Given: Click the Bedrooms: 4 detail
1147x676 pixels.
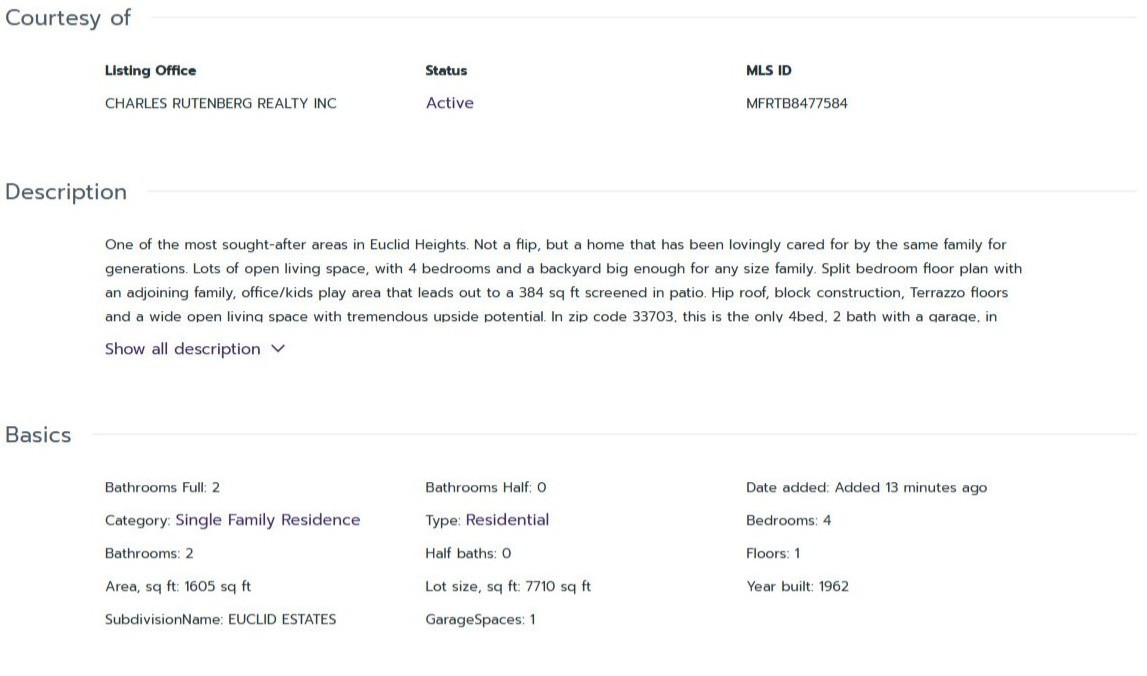Looking at the screenshot, I should tap(788, 520).
